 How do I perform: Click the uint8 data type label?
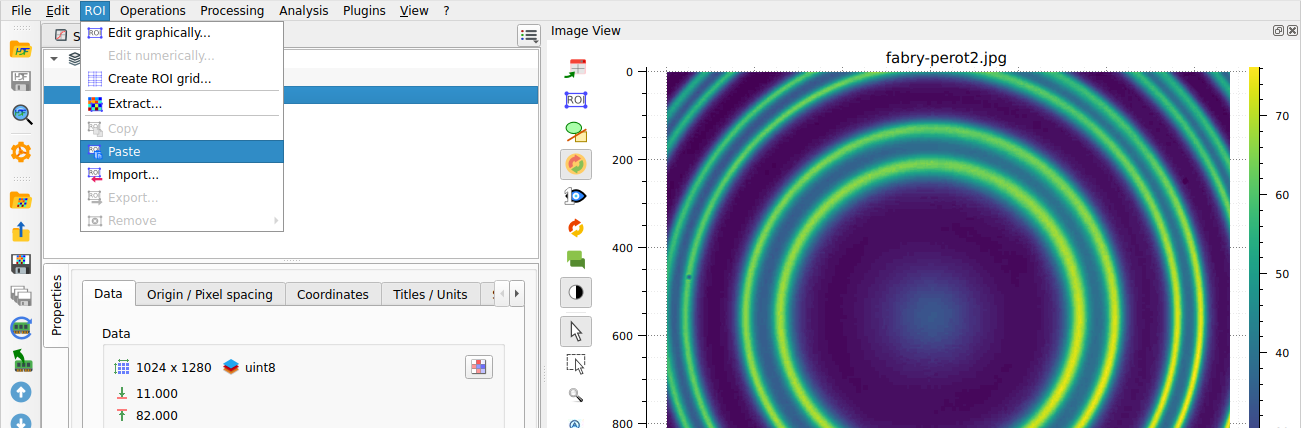click(260, 368)
